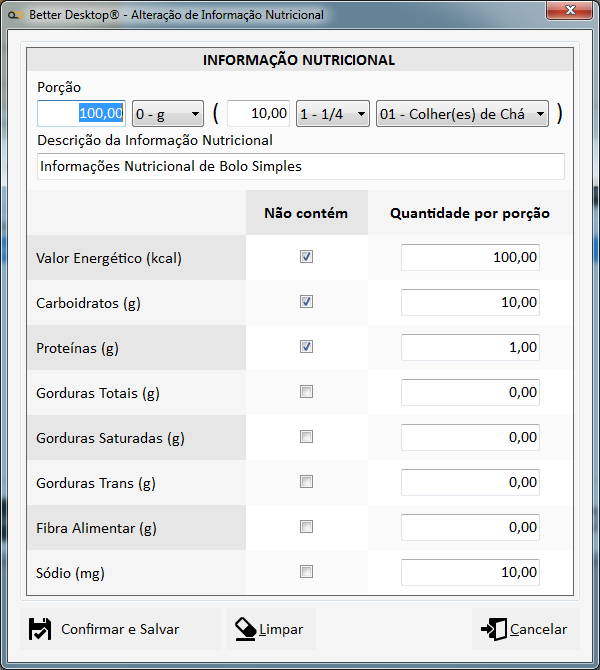Open the 'Colher(es) de Chá' measure dropdown
Screen dimensions: 600x670
point(462,114)
